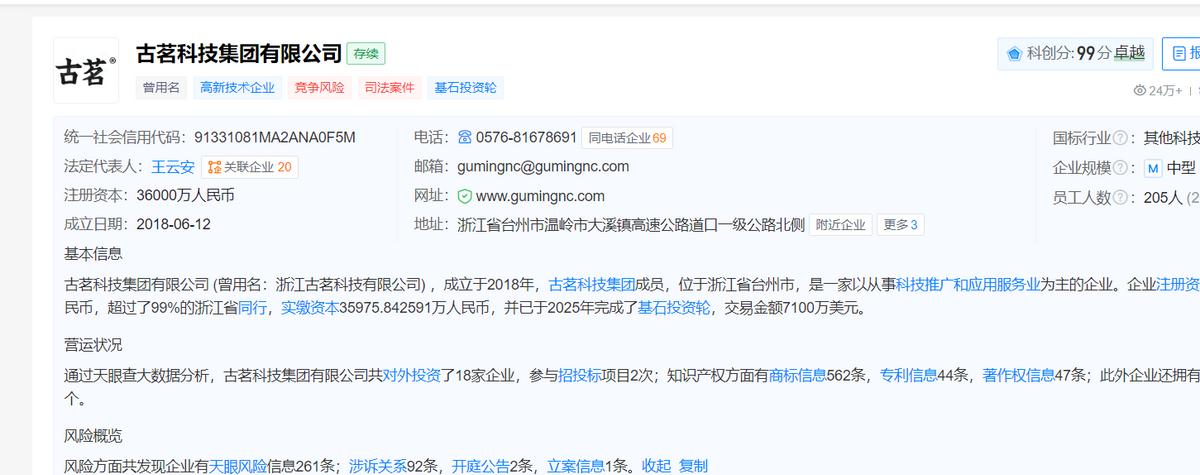This screenshot has height=475, width=1200.
Task: Select the 竞争风险 tag
Action: tap(319, 88)
